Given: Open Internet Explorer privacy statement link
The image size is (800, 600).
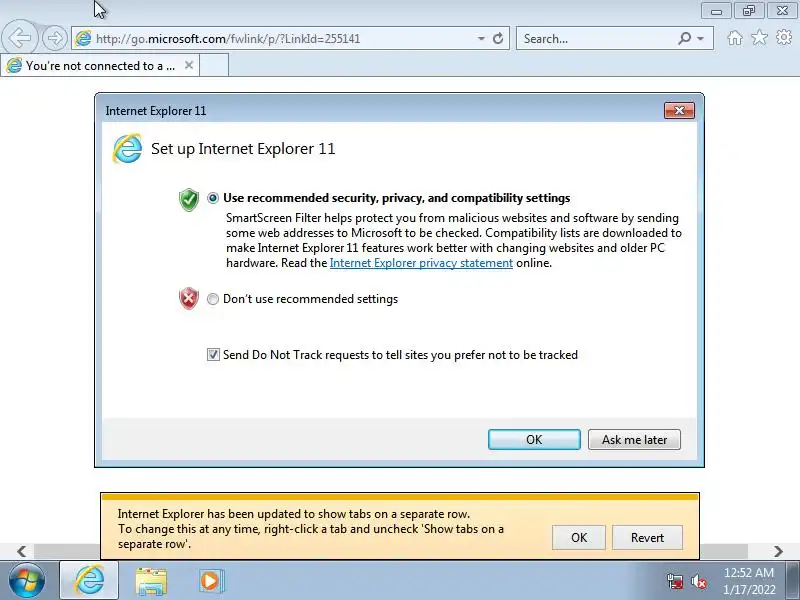Looking at the screenshot, I should click(421, 263).
